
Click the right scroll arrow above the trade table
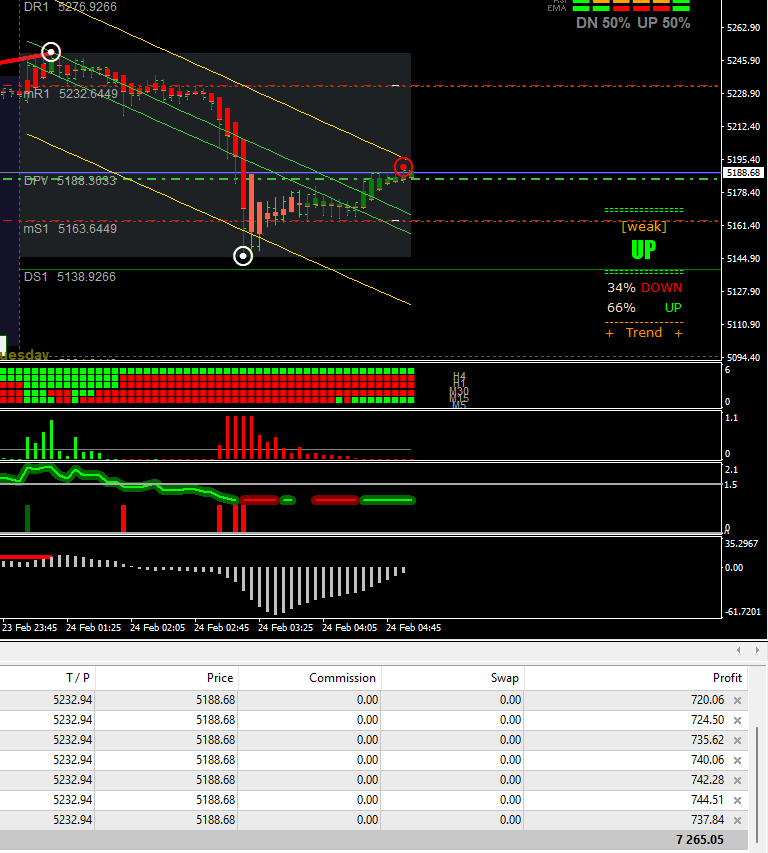tap(758, 650)
